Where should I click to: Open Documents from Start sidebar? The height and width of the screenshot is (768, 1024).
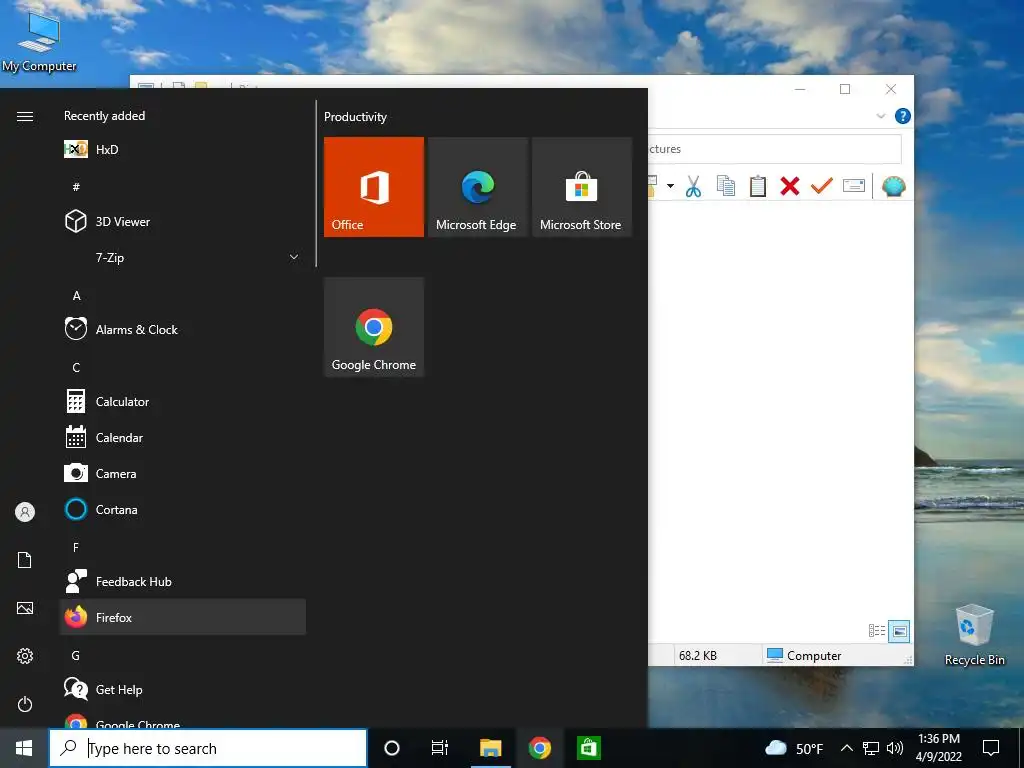pyautogui.click(x=25, y=560)
